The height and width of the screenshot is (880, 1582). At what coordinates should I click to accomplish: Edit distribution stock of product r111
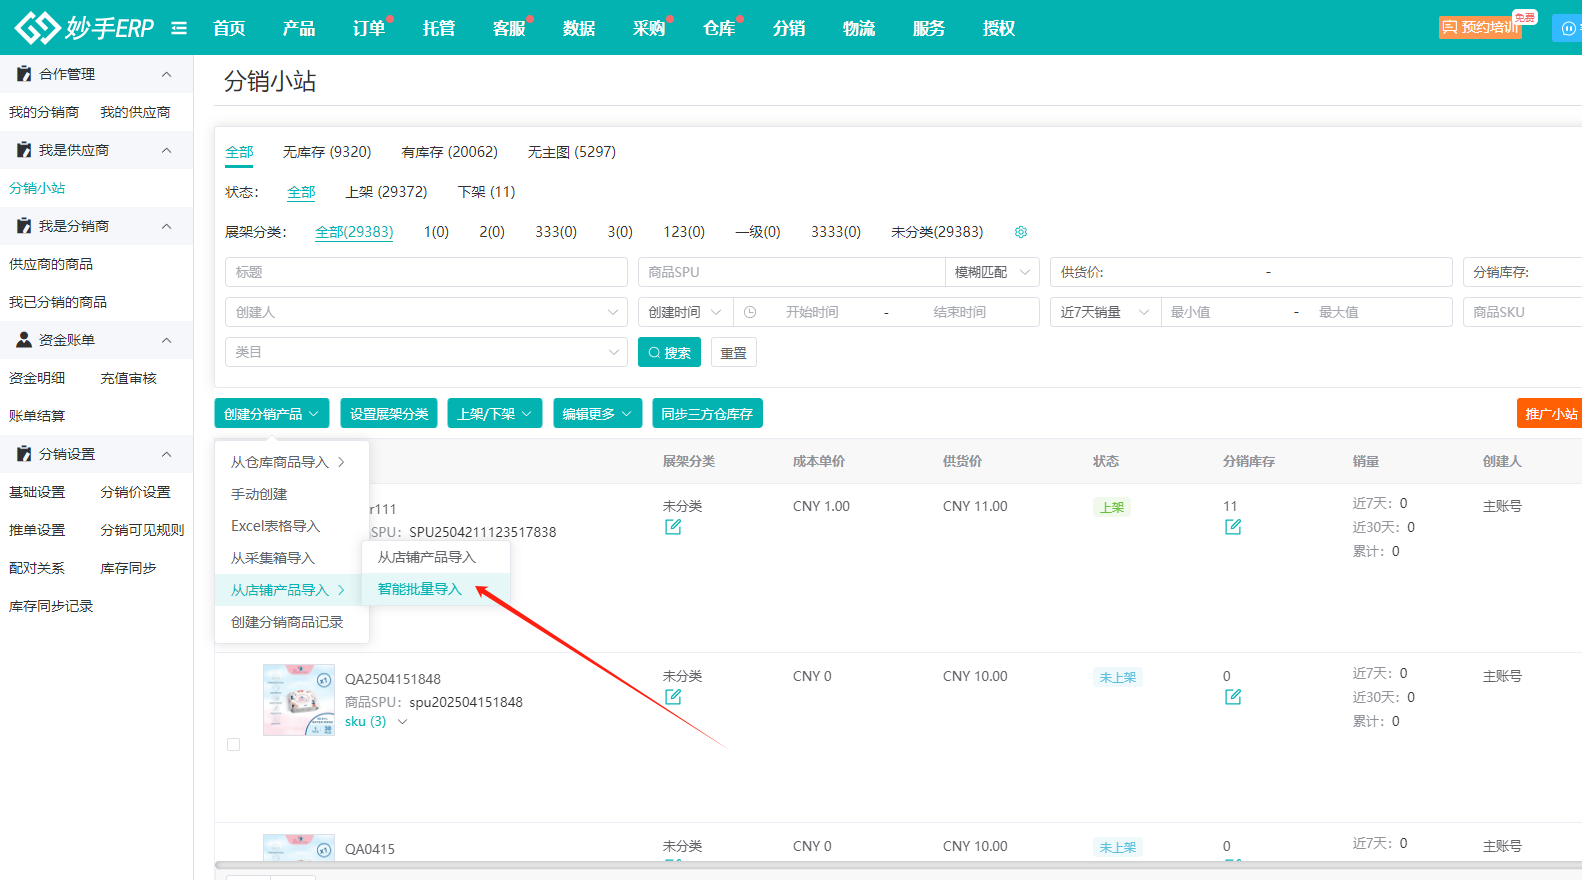pyautogui.click(x=1233, y=527)
